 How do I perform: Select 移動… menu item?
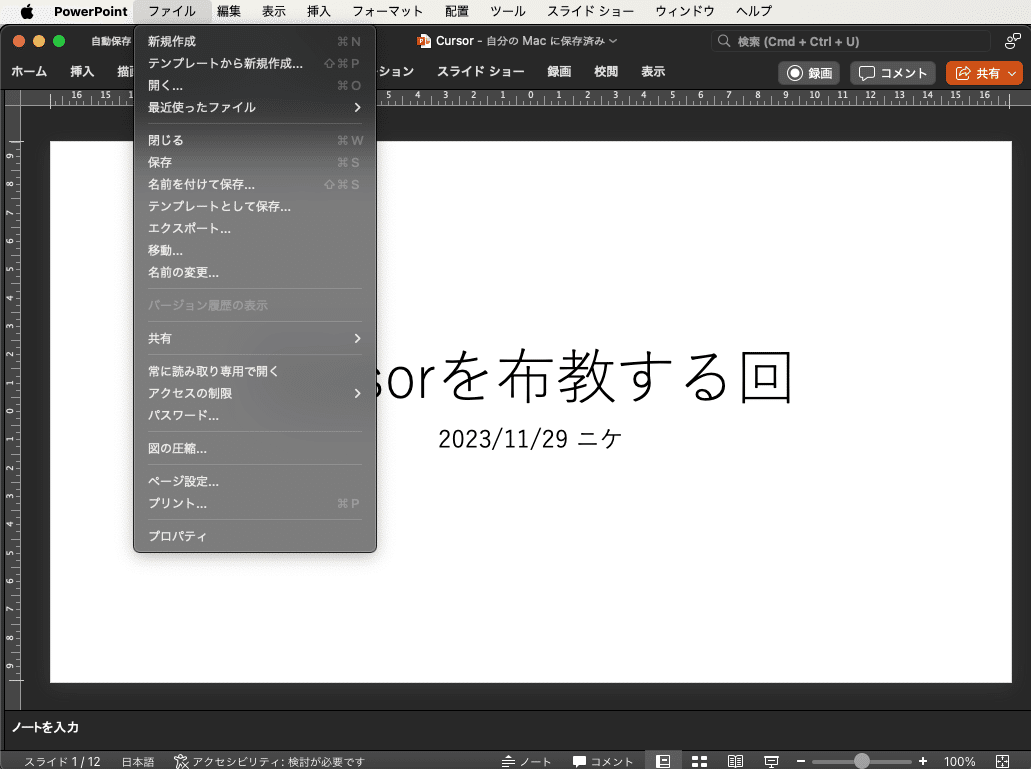pos(254,250)
